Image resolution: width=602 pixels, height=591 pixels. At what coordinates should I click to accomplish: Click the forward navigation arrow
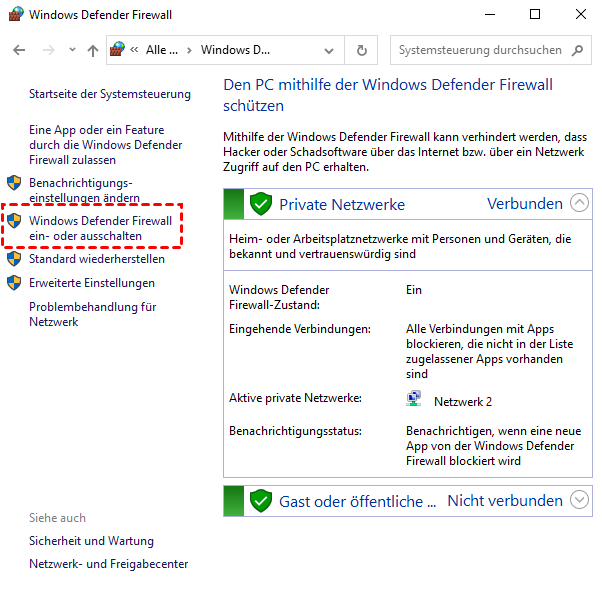[x=49, y=50]
